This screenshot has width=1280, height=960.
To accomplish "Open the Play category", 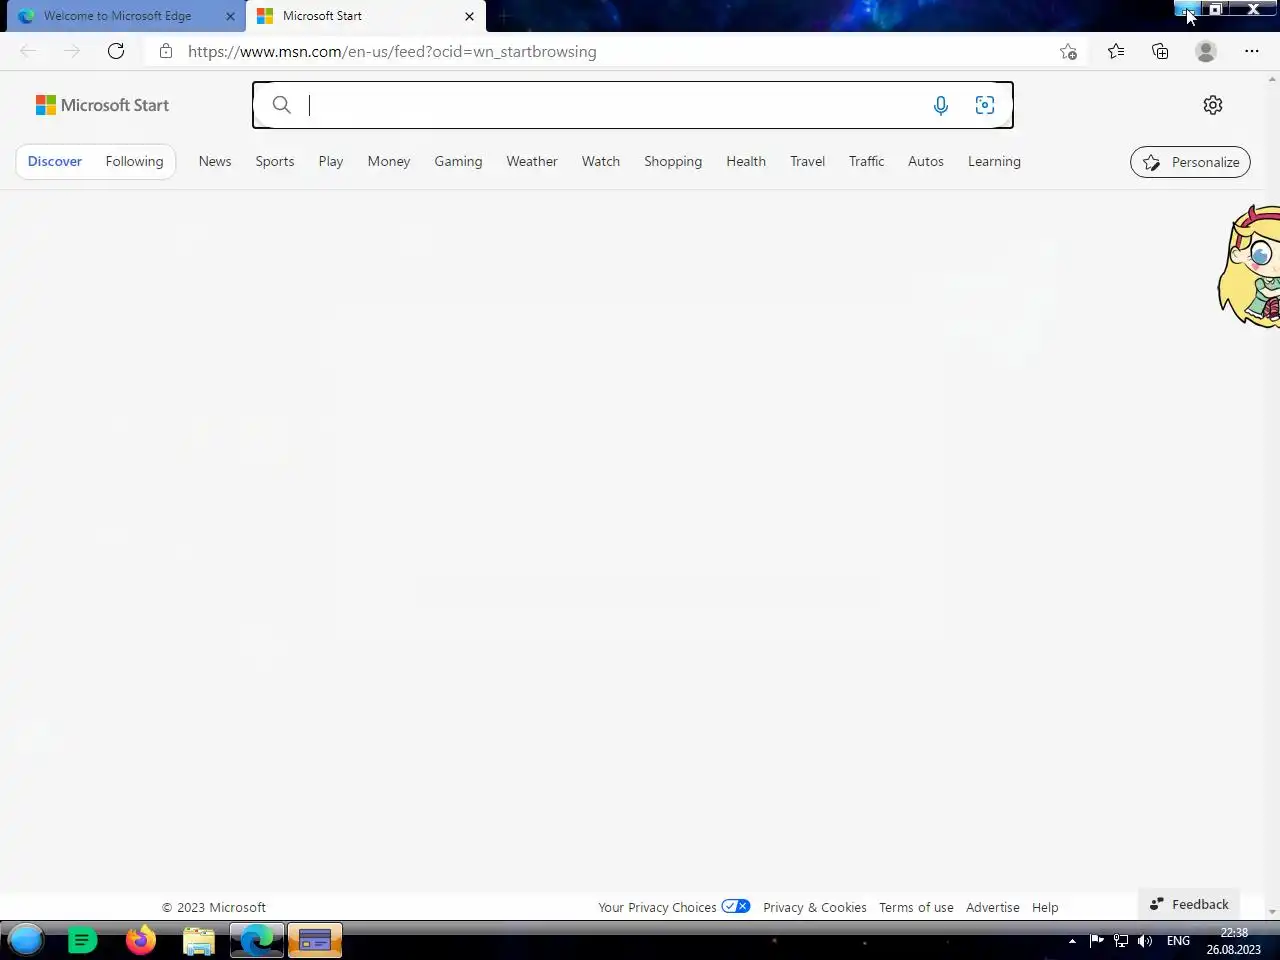I will click(331, 161).
